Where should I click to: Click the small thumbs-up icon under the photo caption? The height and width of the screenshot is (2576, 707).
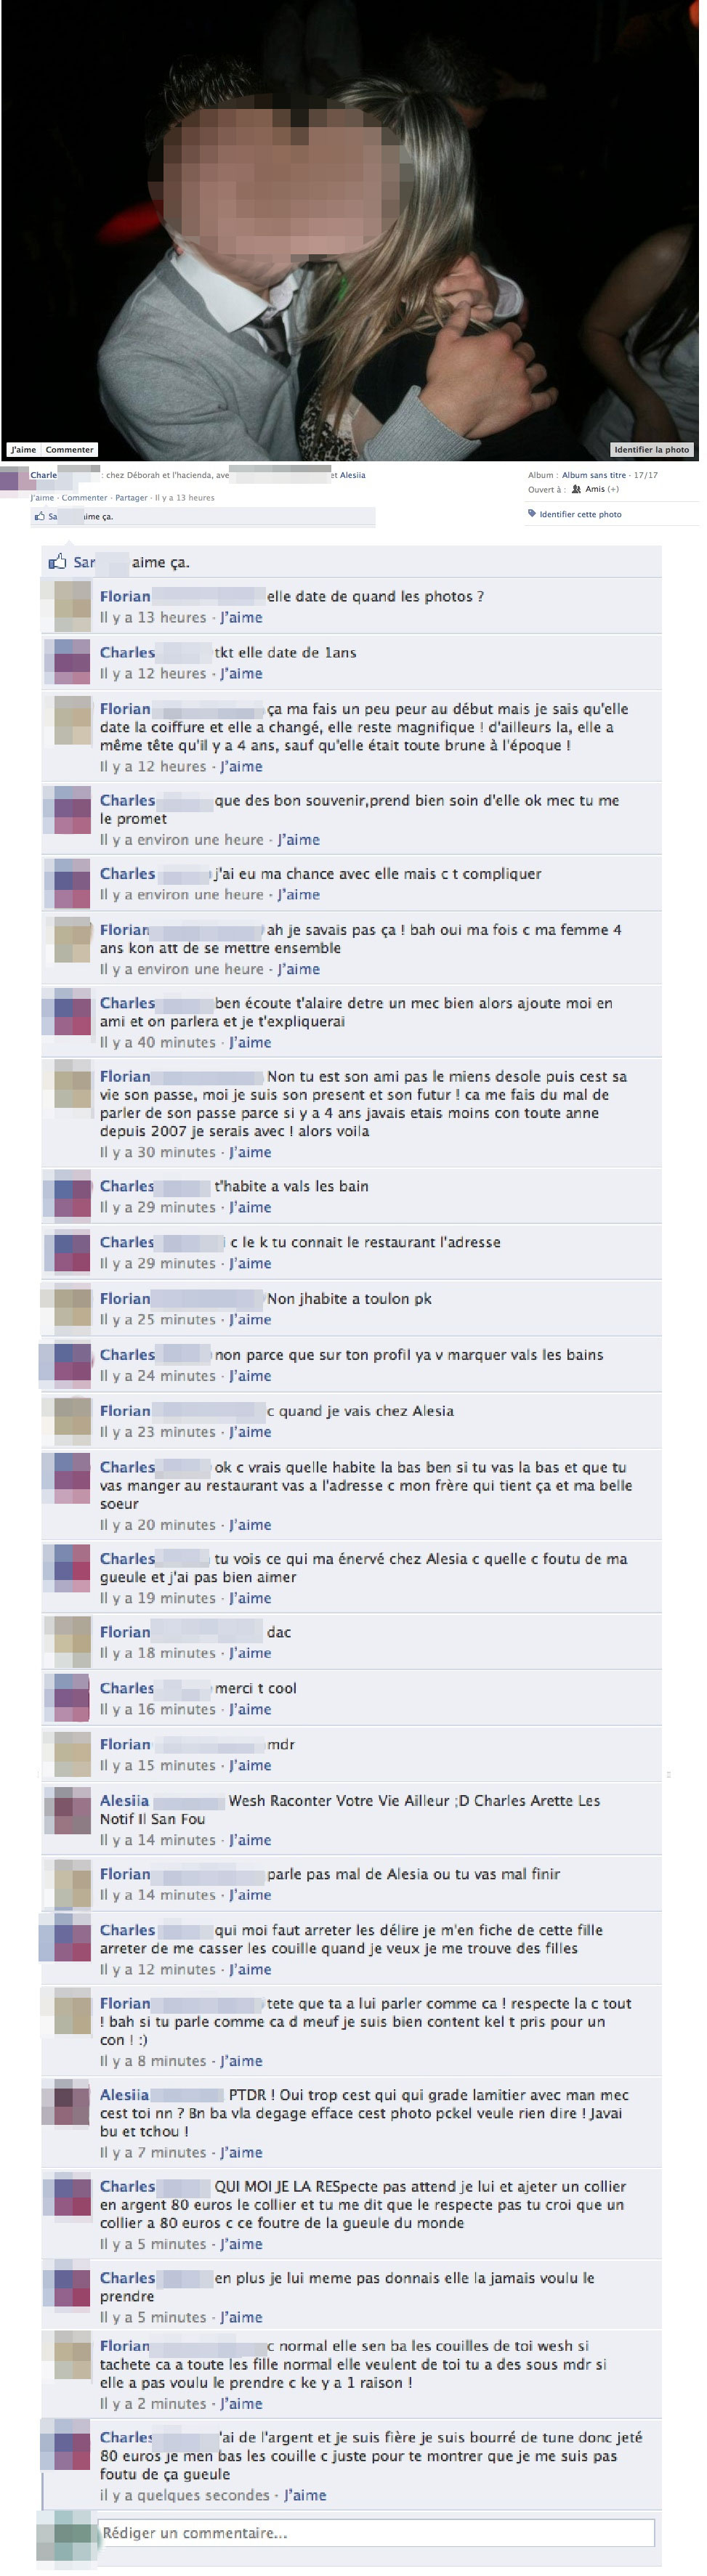point(40,517)
